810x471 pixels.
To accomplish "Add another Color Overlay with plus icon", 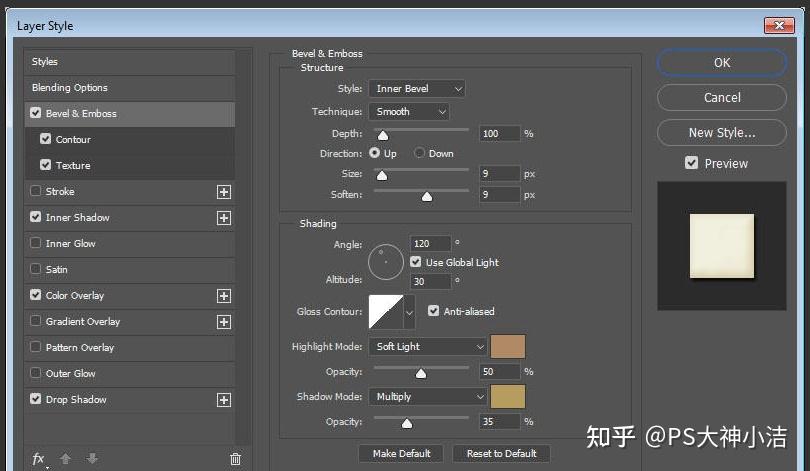I will tap(224, 296).
